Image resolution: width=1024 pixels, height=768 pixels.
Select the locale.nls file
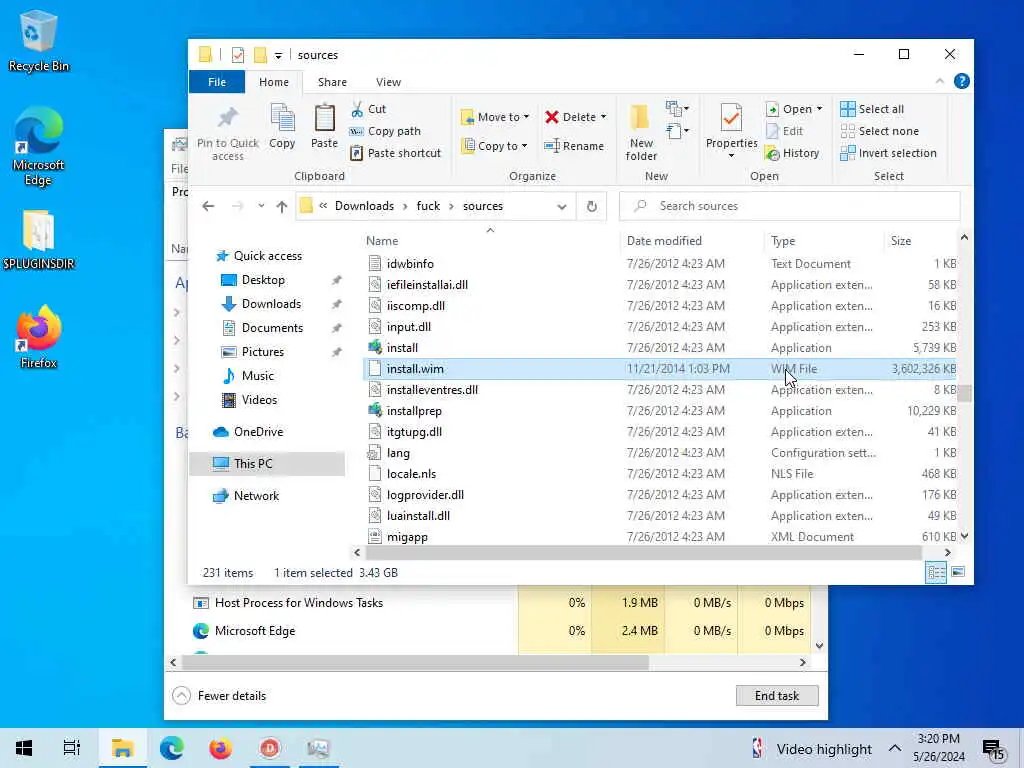click(x=411, y=474)
